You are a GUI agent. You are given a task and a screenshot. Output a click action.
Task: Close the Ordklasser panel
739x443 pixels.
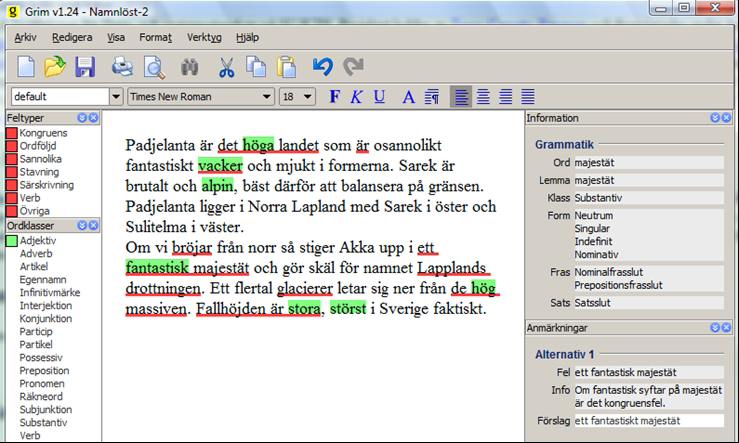click(93, 225)
